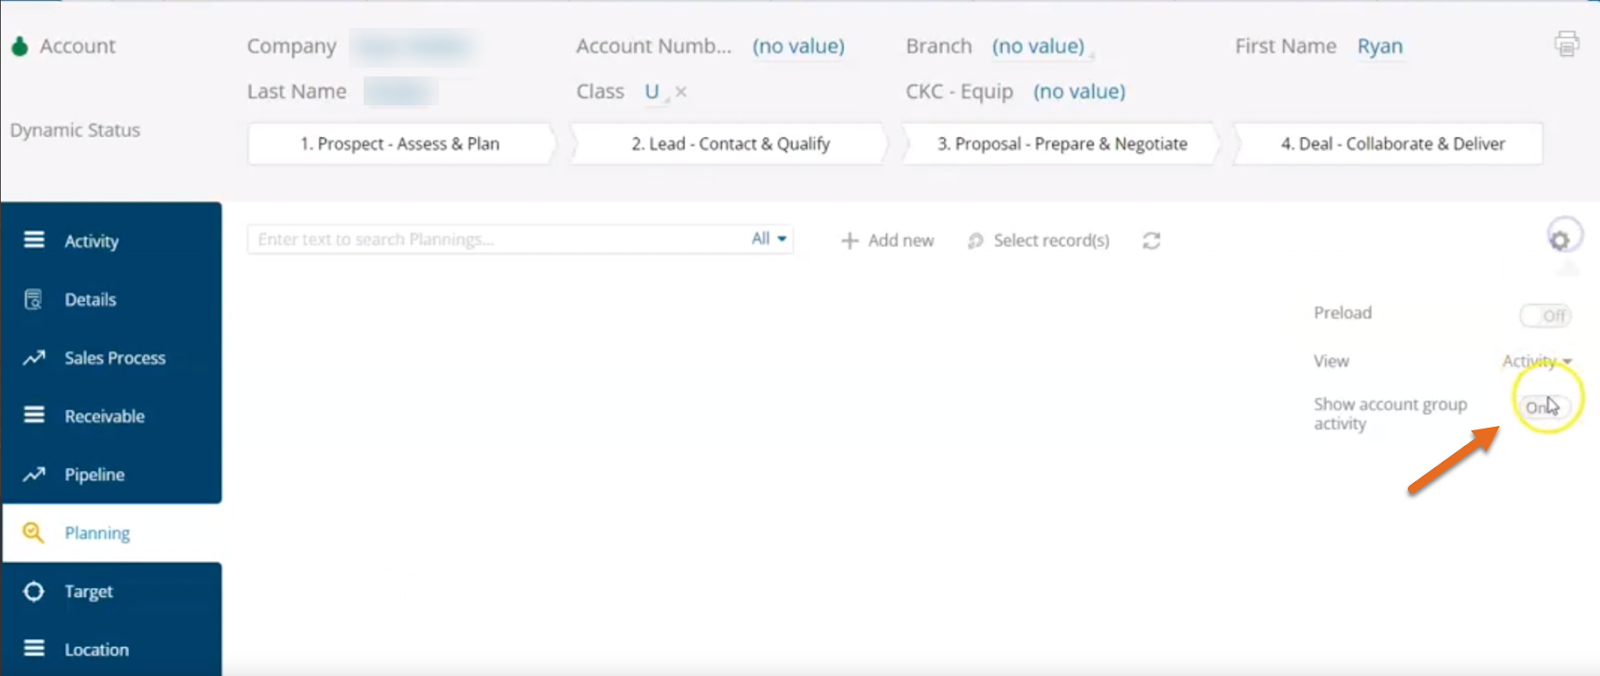Image resolution: width=1600 pixels, height=676 pixels.
Task: Open the All filter dropdown
Action: click(769, 239)
